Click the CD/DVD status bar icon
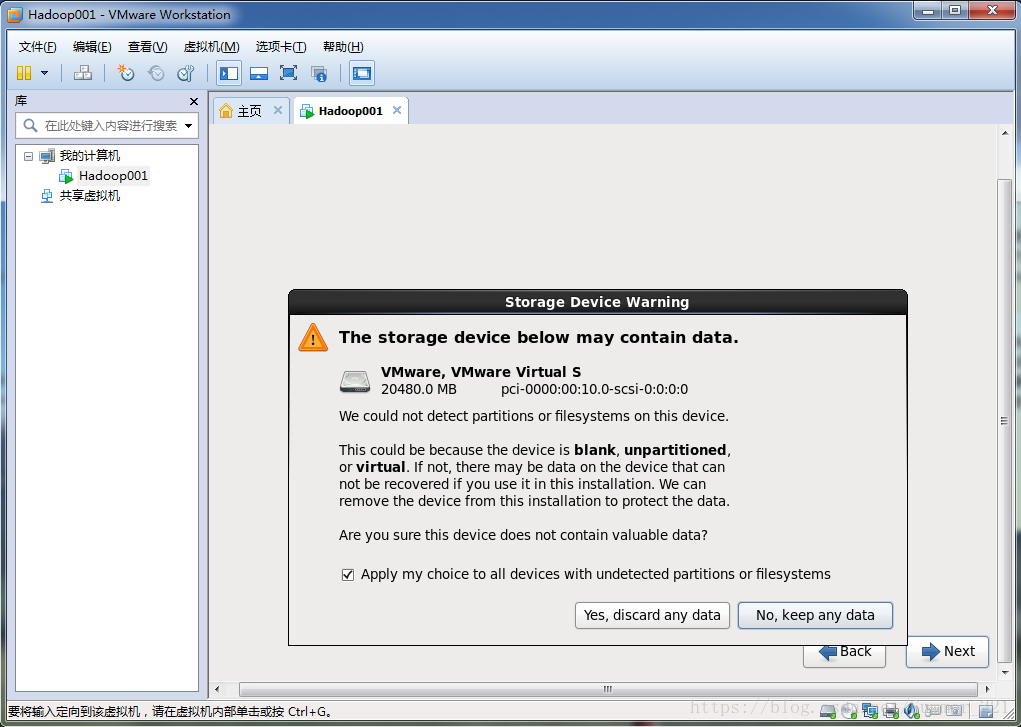 pos(848,711)
